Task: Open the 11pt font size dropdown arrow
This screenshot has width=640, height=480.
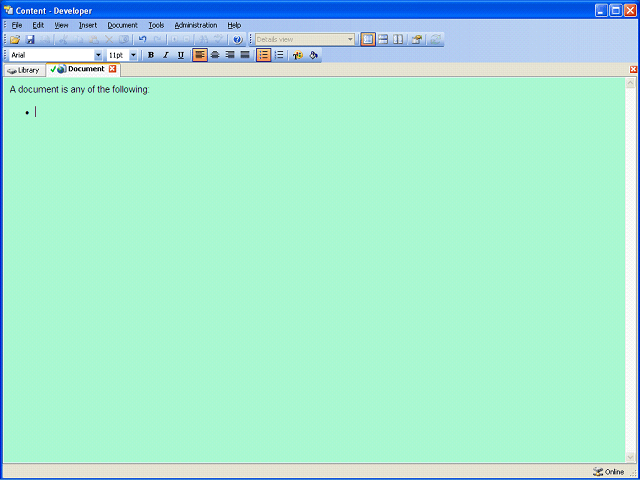Action: tap(133, 55)
